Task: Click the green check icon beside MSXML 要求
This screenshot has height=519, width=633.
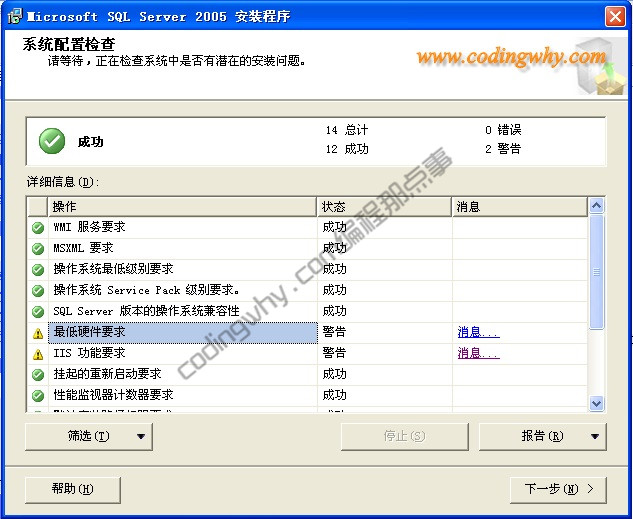Action: point(38,249)
